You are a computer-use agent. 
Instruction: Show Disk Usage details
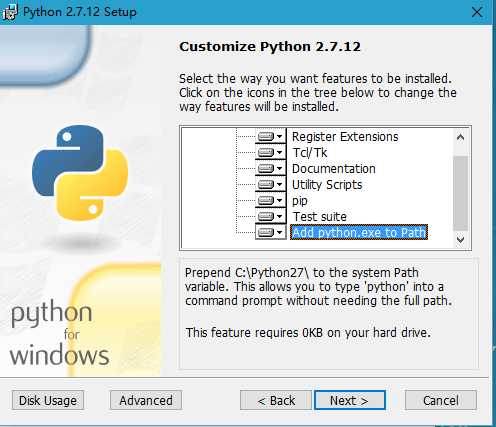[48, 400]
